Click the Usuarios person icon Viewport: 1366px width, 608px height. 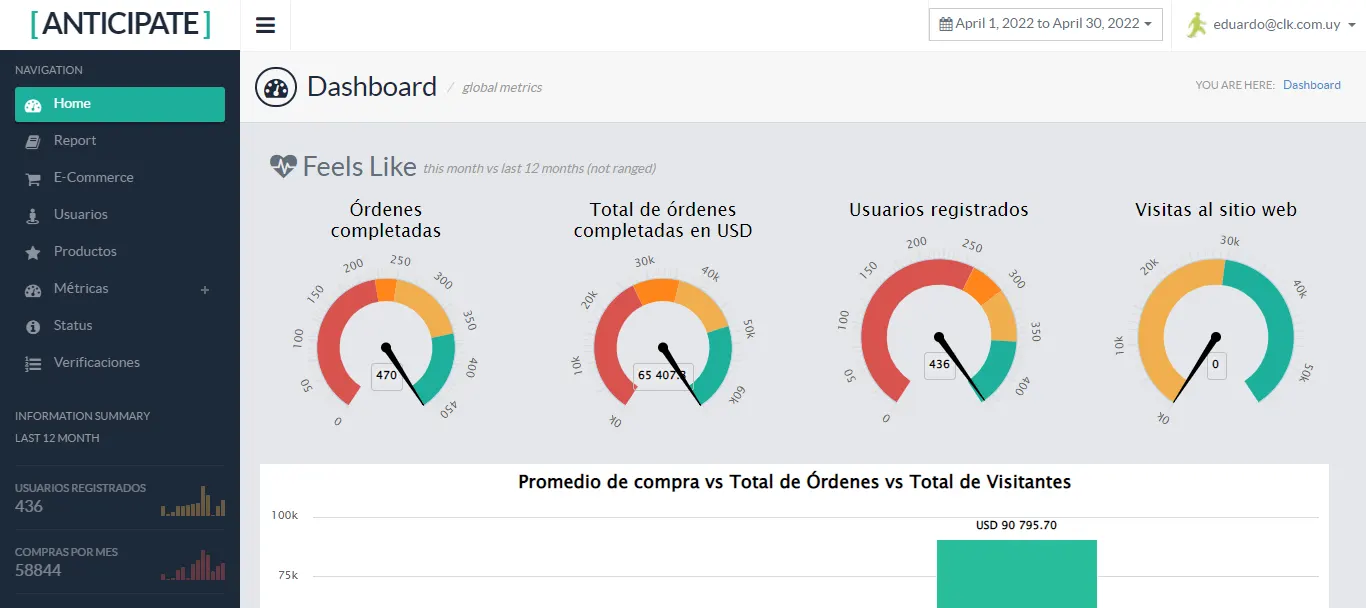(33, 215)
